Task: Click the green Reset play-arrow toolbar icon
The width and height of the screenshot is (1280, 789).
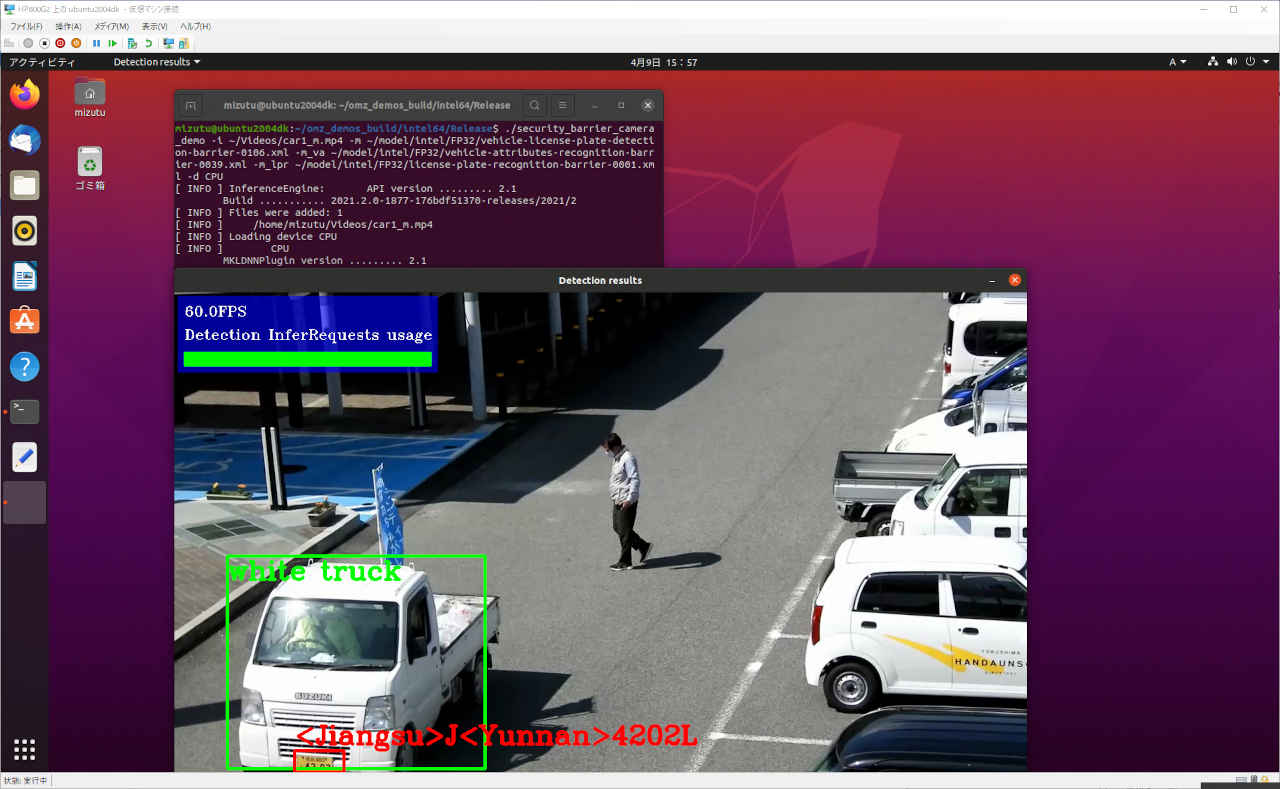Action: pos(113,43)
